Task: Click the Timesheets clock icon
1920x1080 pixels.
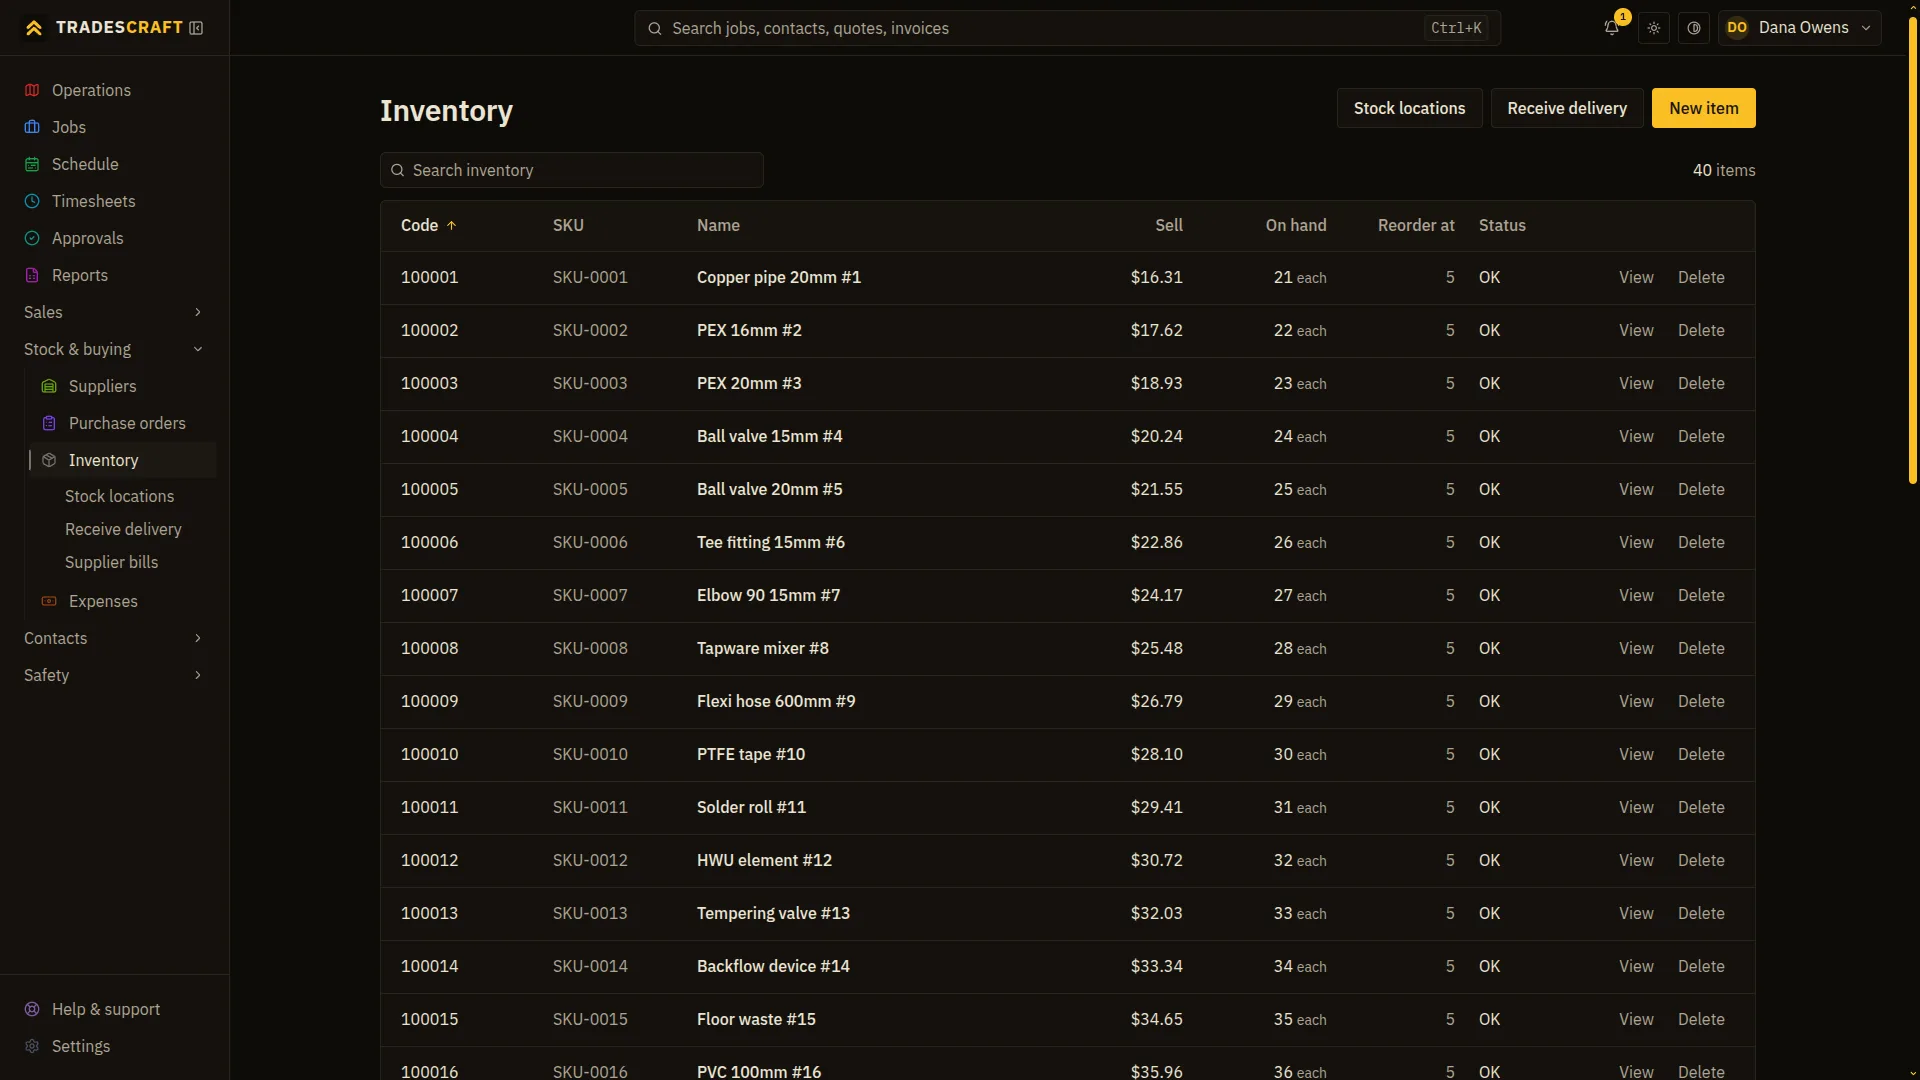Action: tap(32, 201)
